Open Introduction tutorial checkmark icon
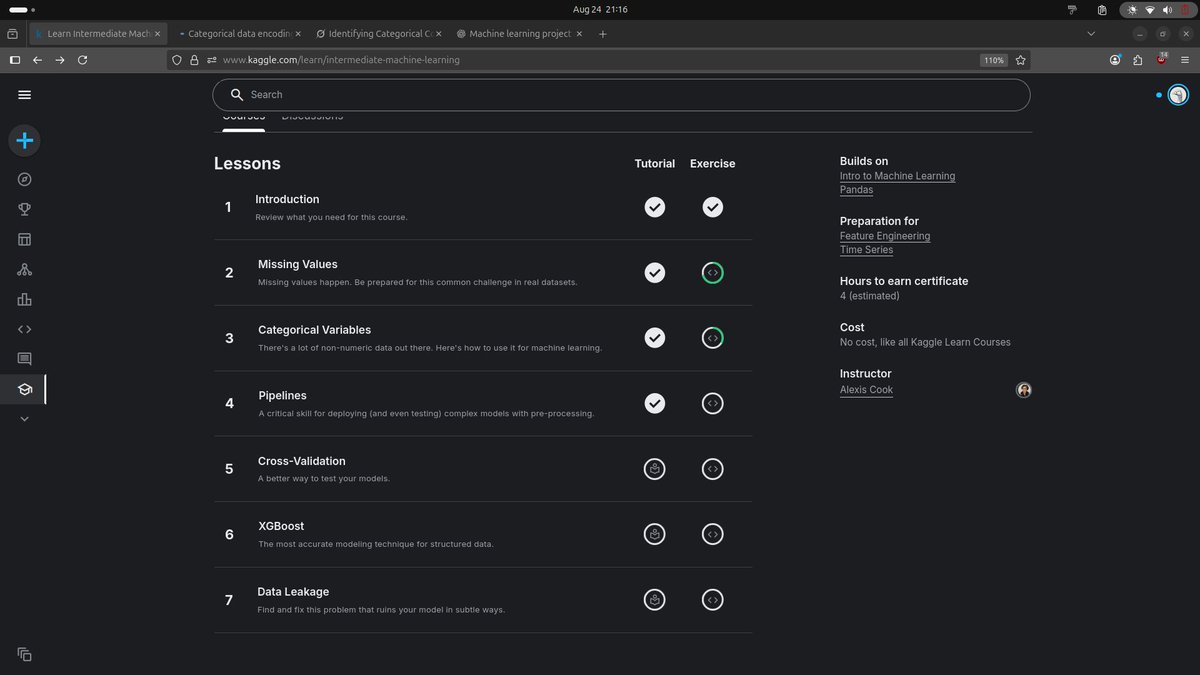 tap(655, 207)
